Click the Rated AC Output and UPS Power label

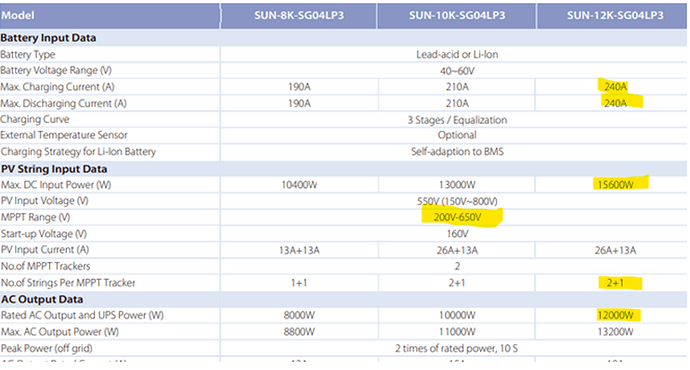tap(82, 315)
